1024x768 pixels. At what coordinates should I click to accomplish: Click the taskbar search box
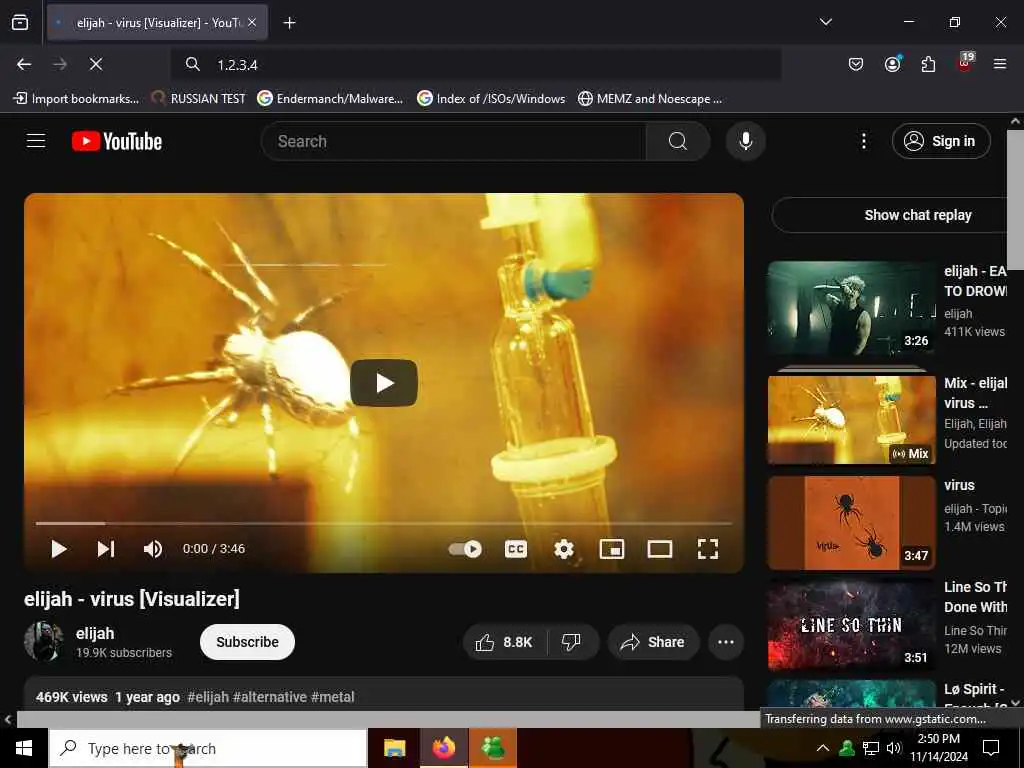click(208, 748)
